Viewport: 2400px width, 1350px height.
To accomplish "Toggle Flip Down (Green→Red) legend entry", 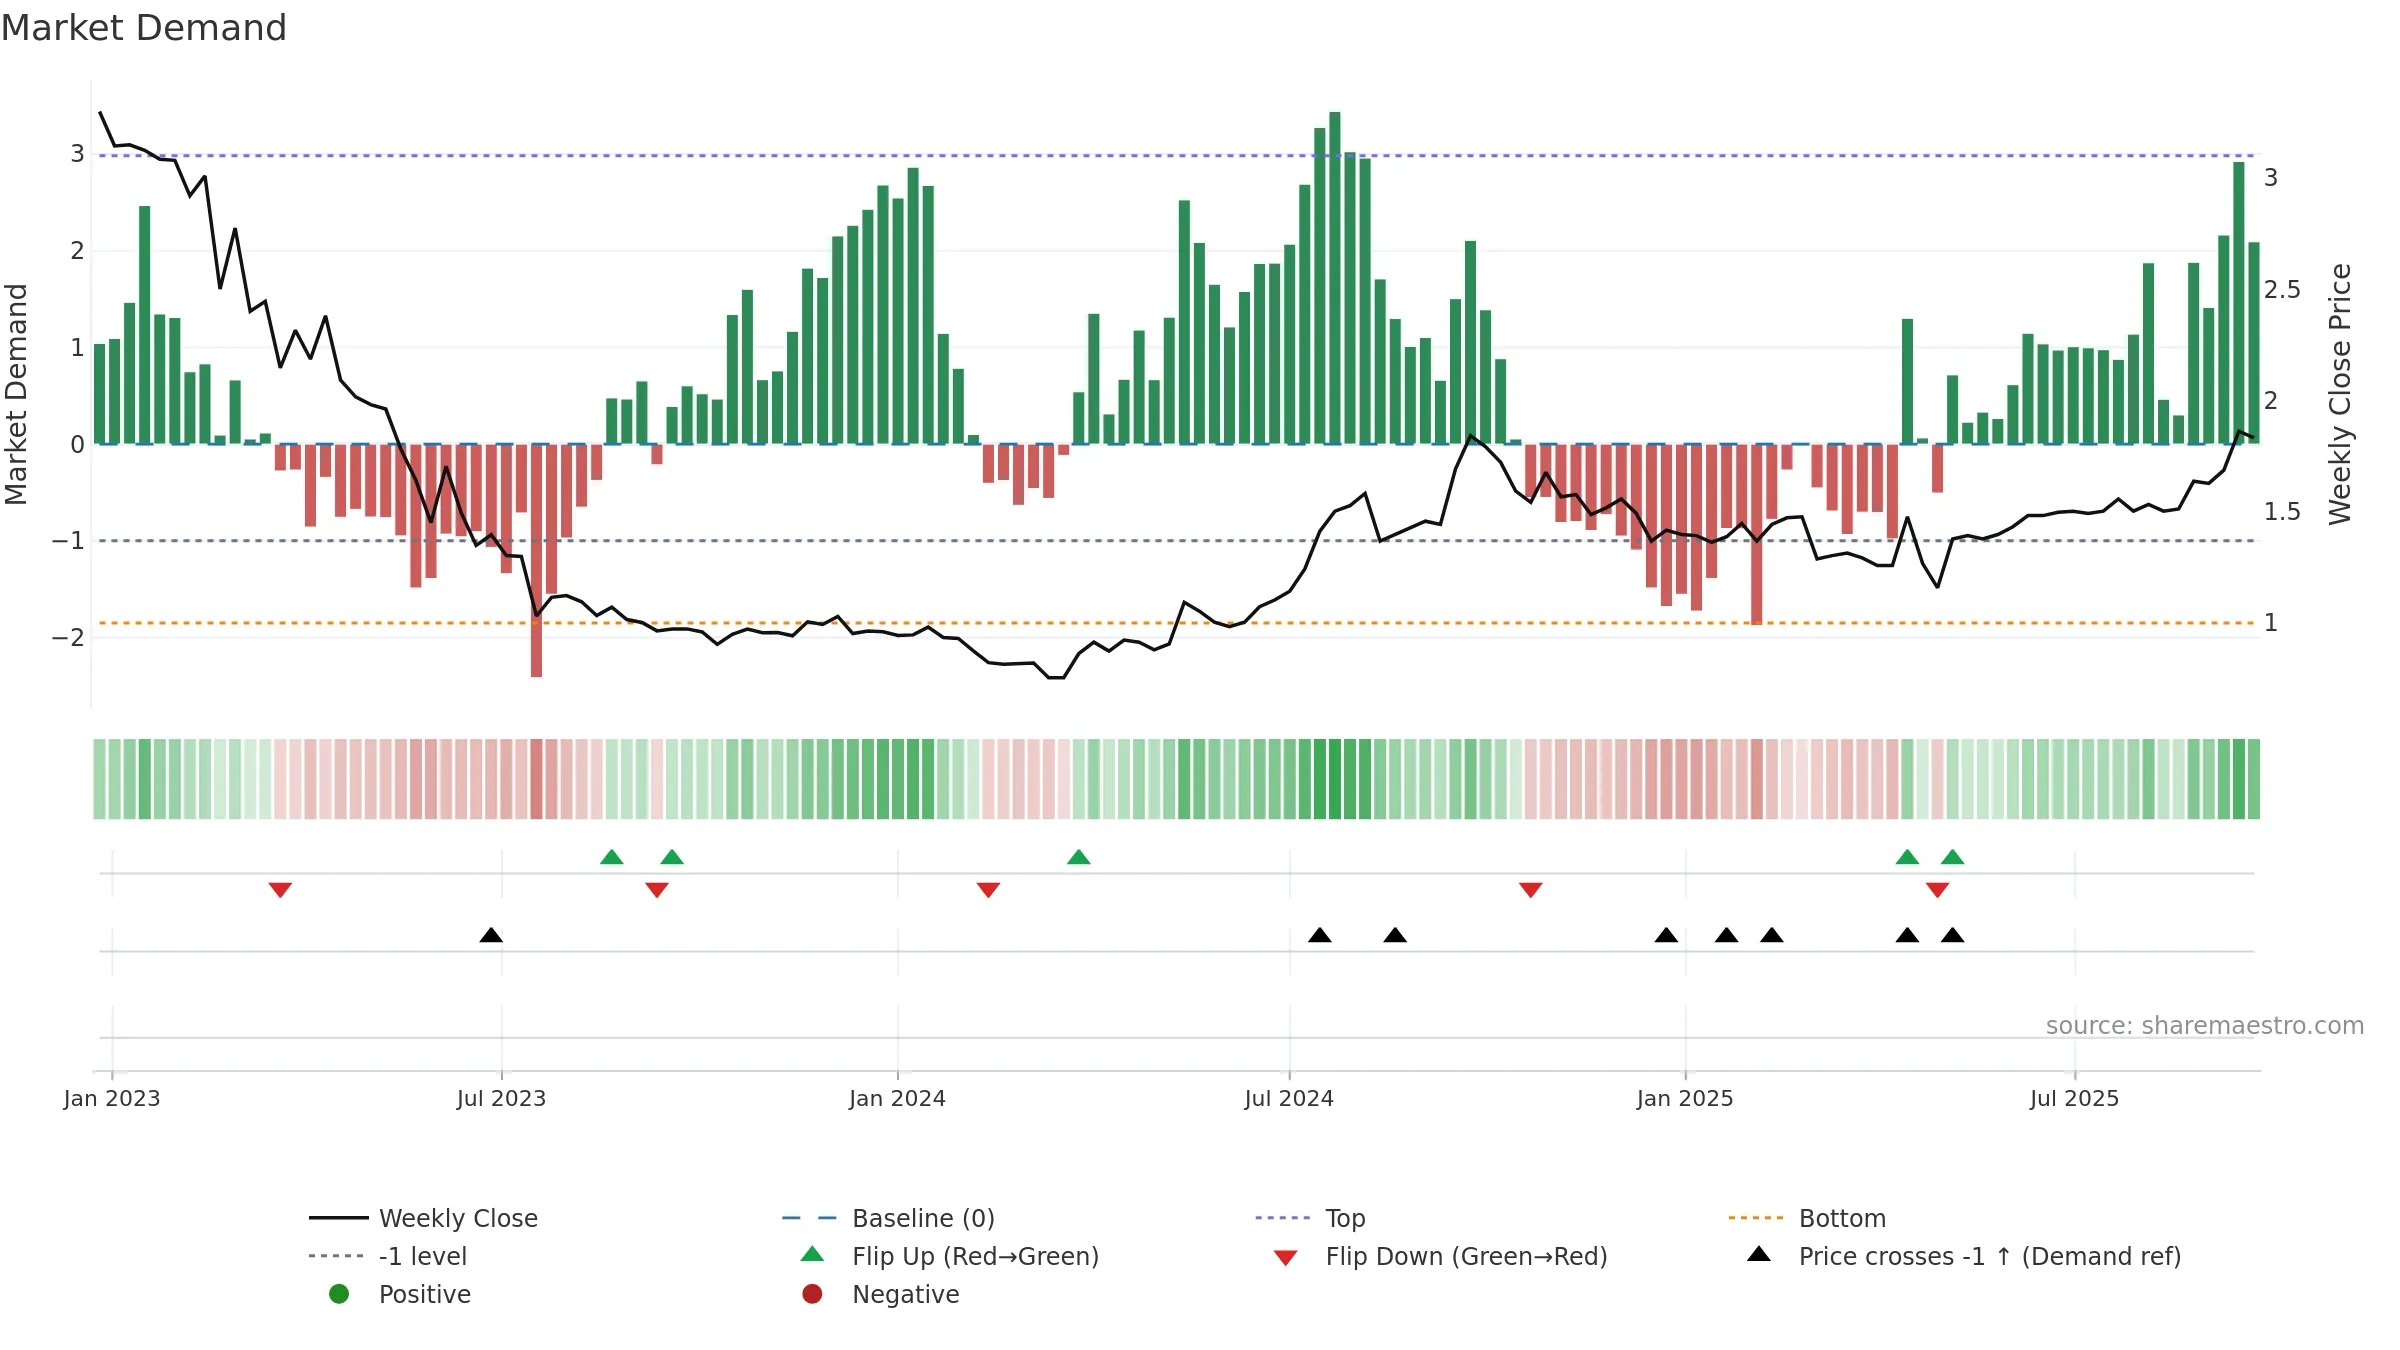I will pyautogui.click(x=1440, y=1256).
